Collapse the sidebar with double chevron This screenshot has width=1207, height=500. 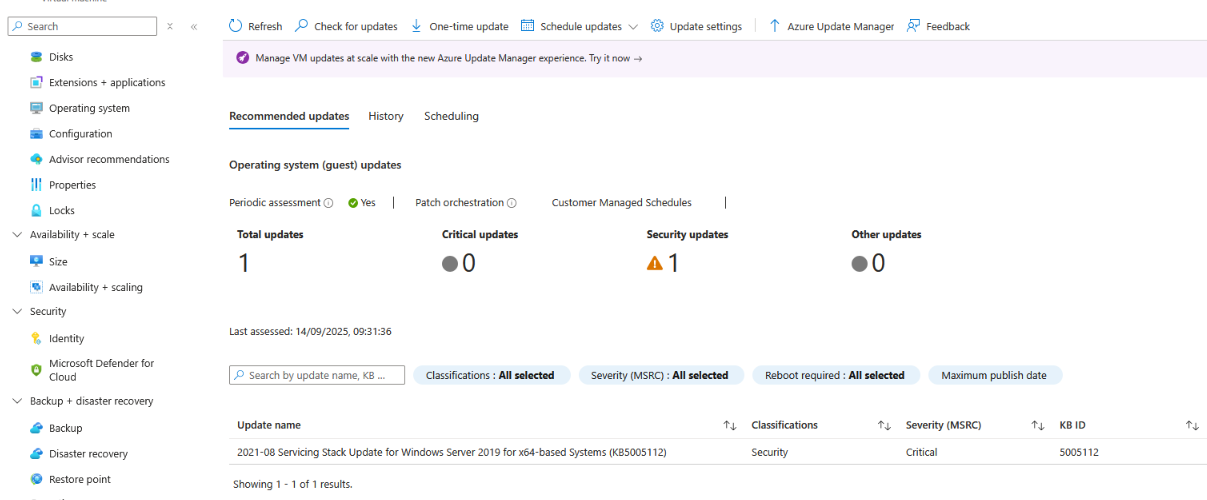[x=194, y=26]
